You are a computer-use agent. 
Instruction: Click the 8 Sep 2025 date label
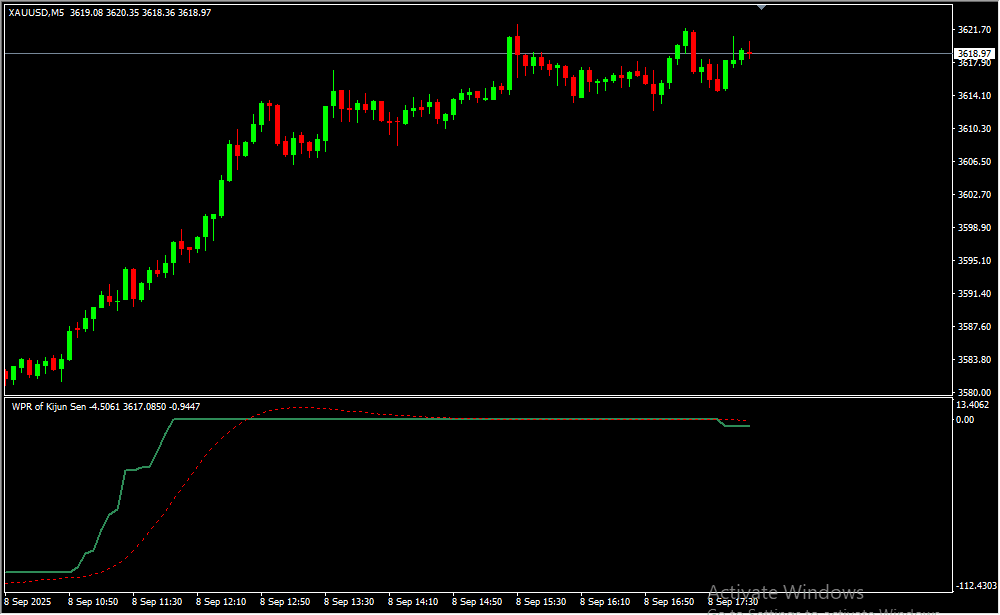pos(29,602)
